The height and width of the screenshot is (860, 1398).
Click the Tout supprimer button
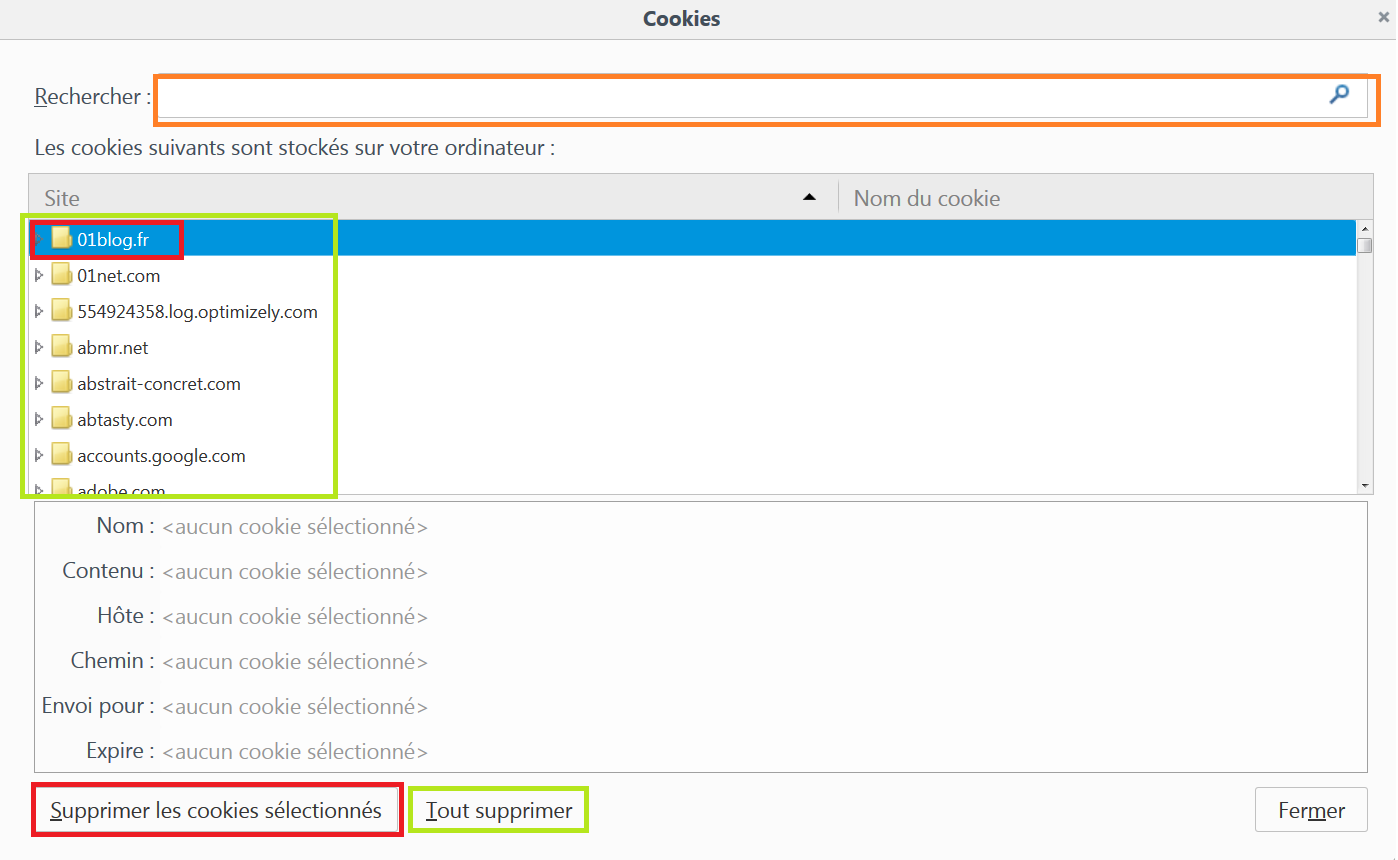(x=499, y=810)
